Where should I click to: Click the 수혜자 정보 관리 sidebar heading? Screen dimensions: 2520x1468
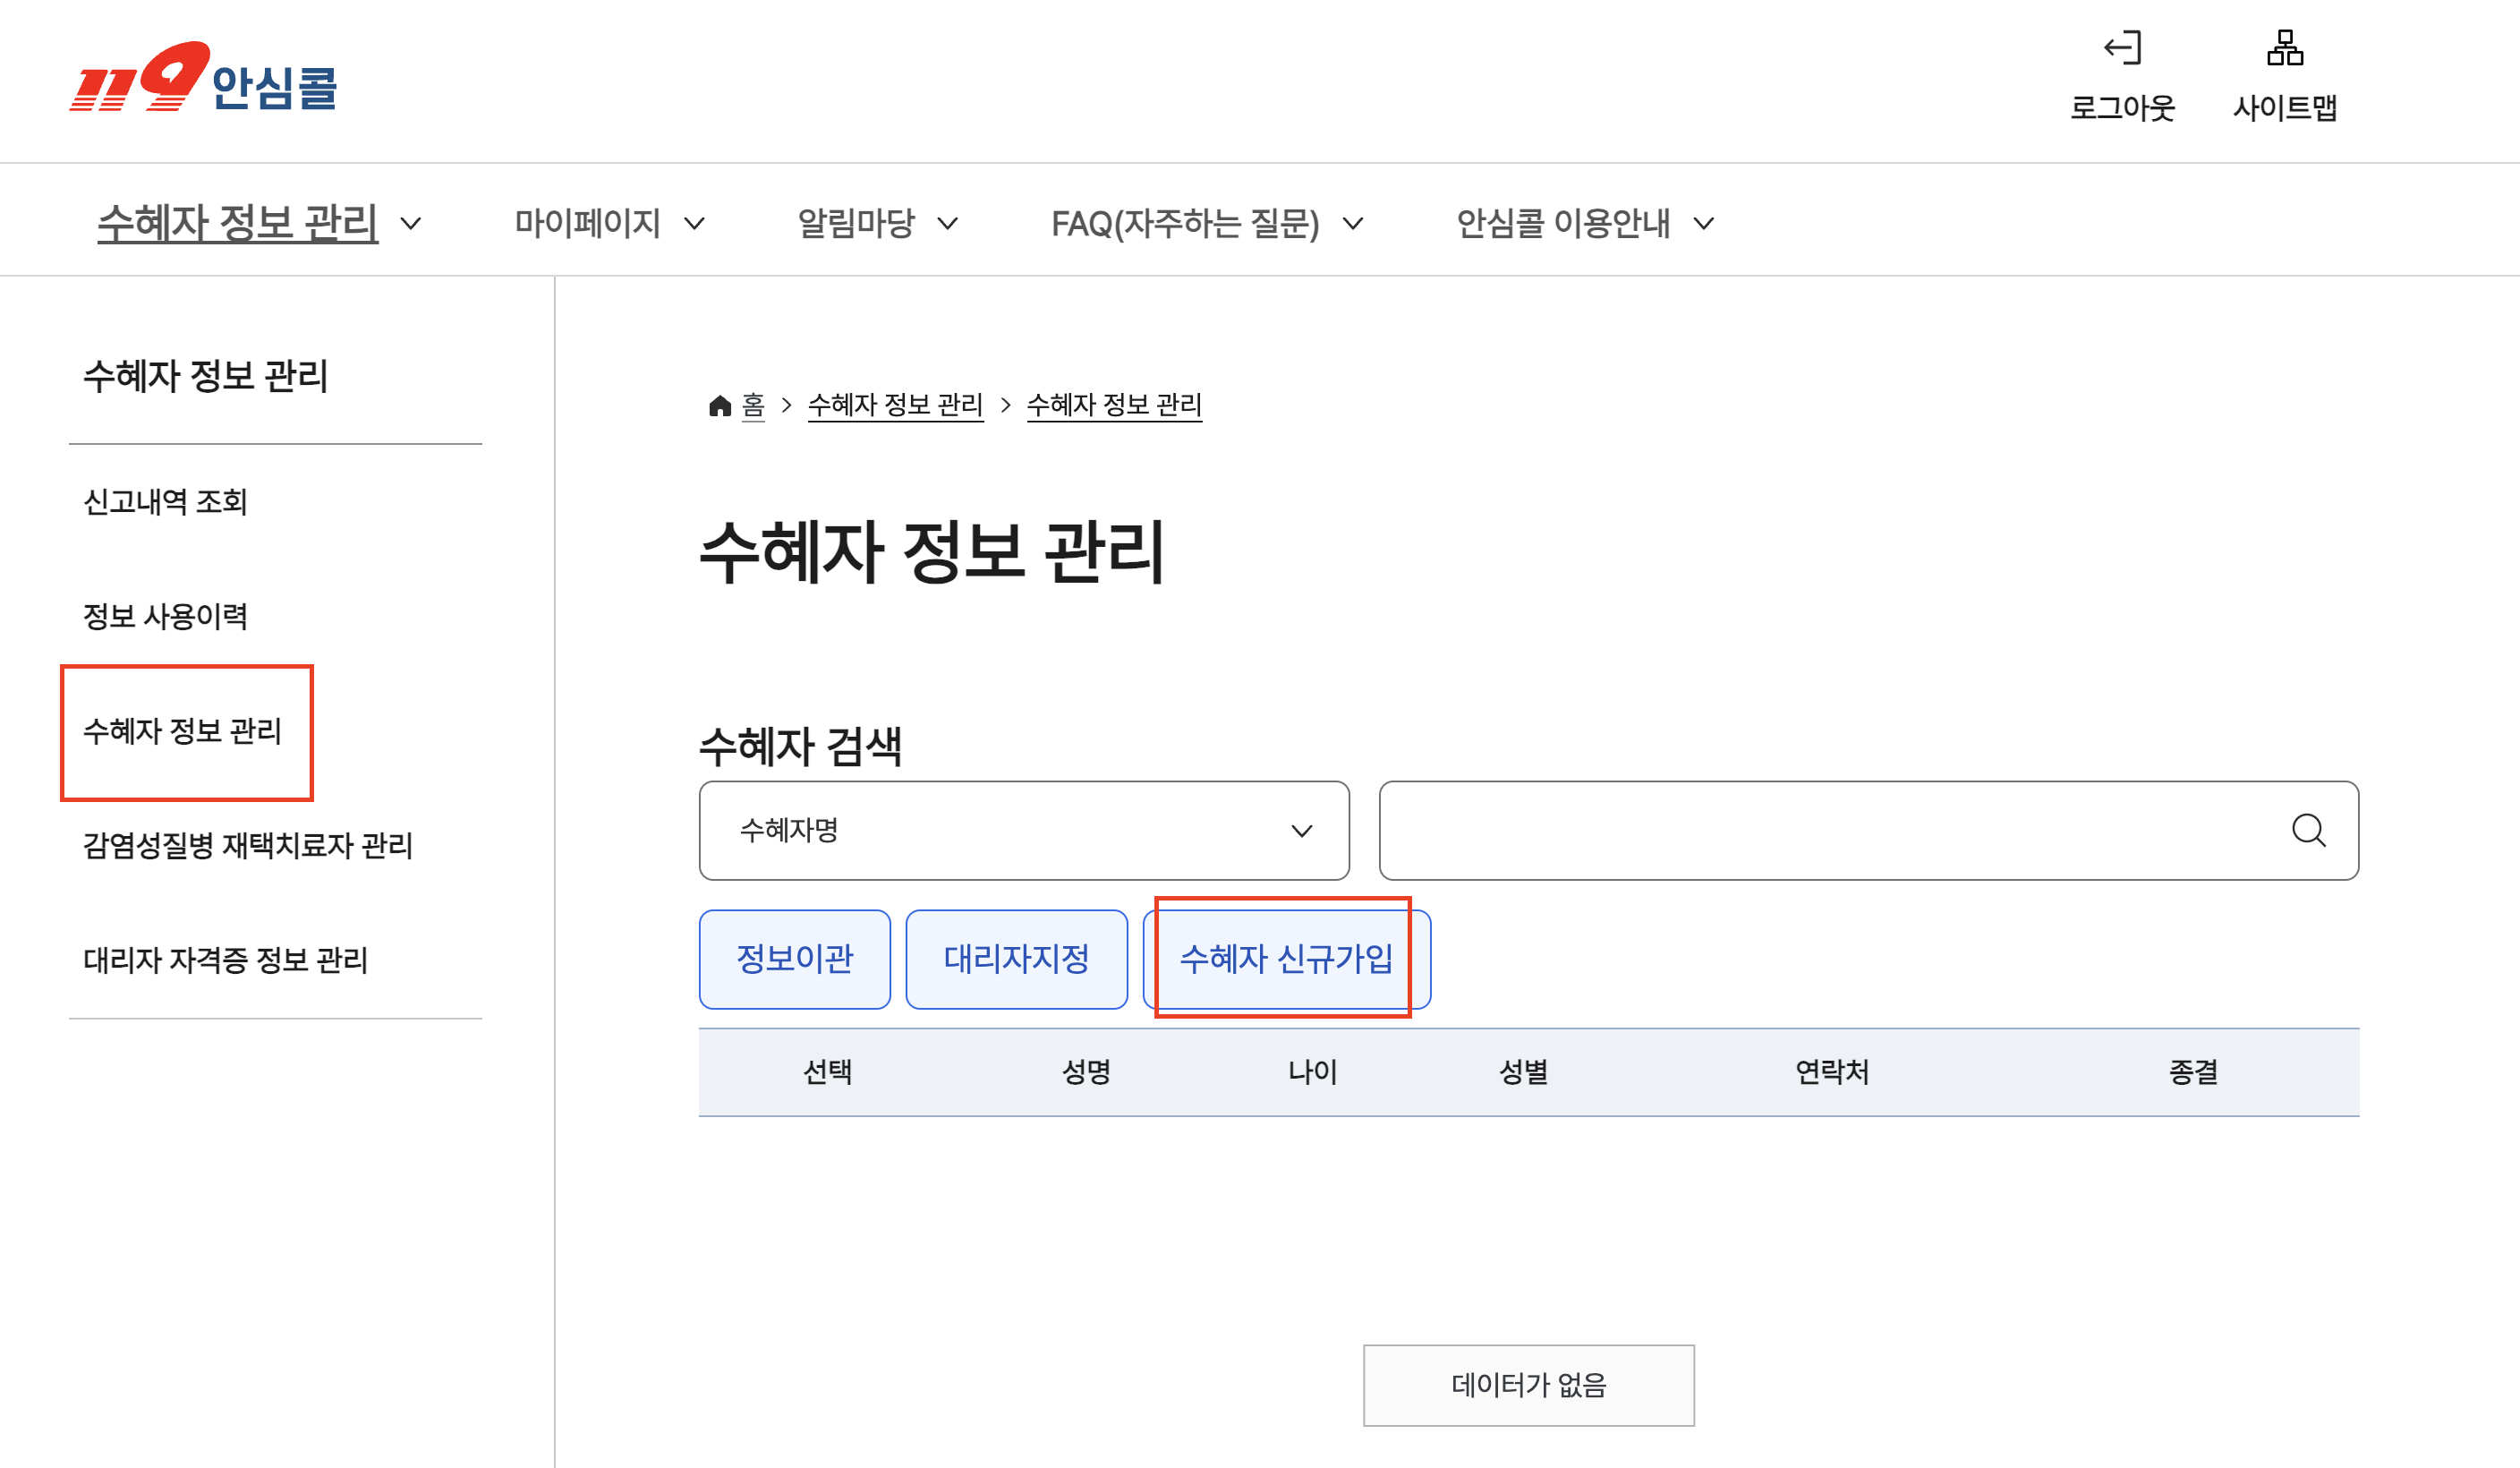coord(206,376)
